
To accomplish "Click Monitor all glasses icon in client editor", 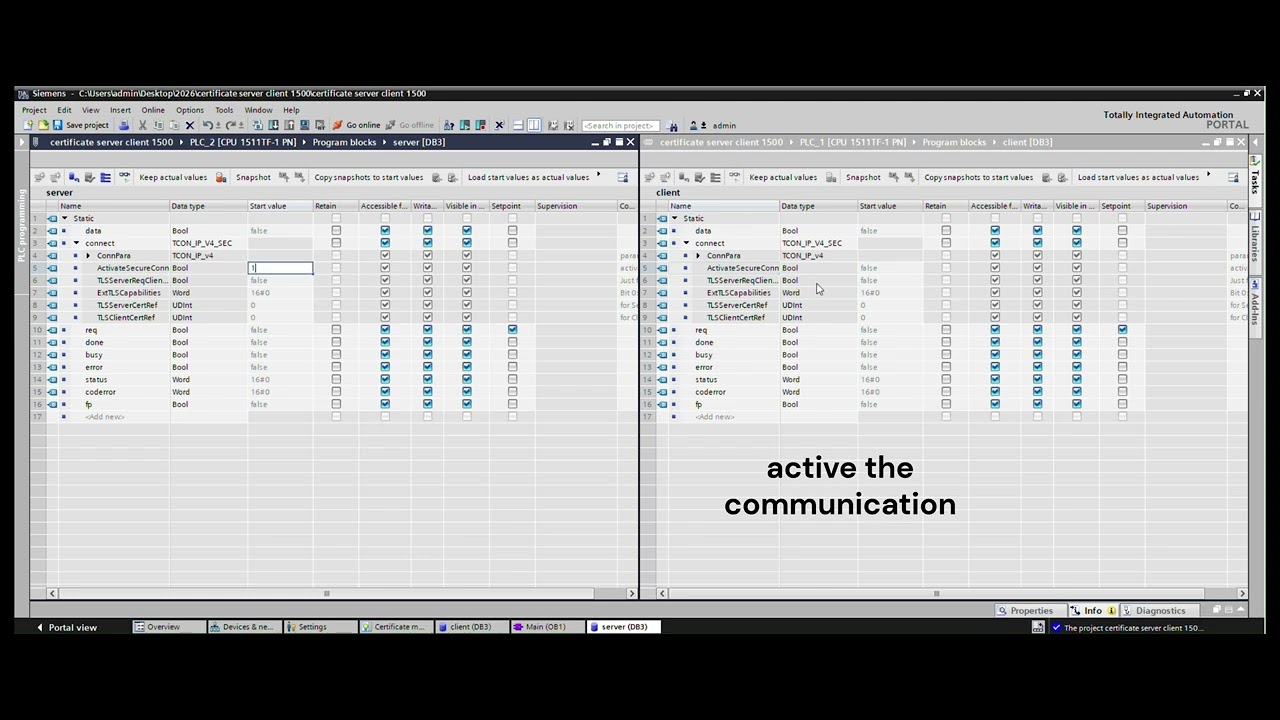I will [x=734, y=177].
